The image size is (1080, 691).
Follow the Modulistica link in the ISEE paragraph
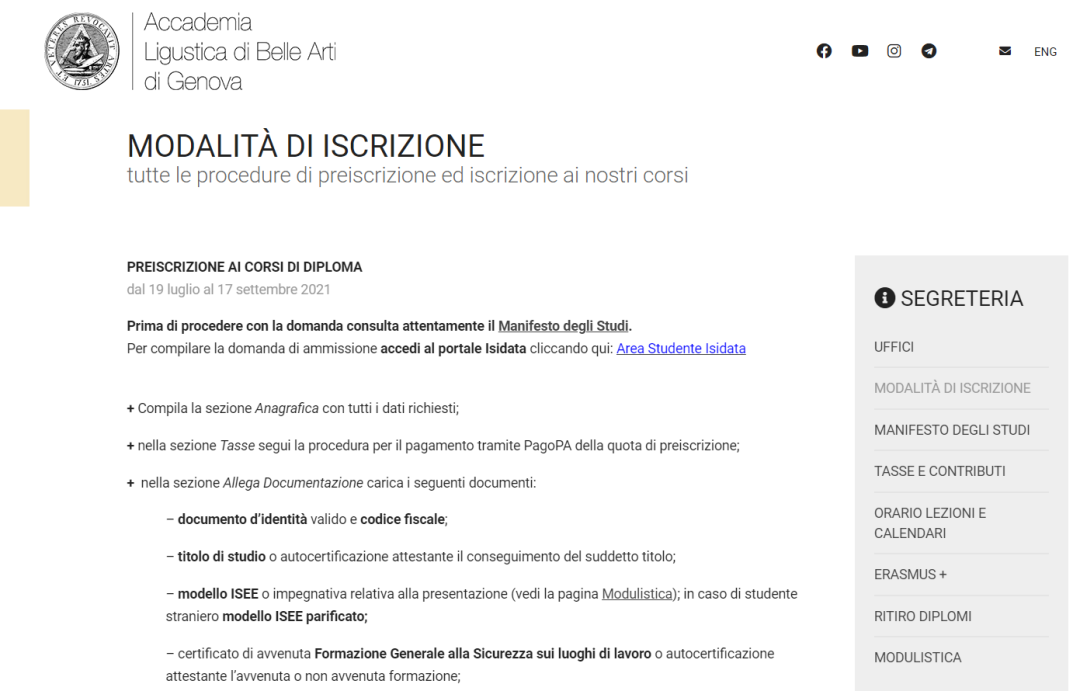[635, 594]
